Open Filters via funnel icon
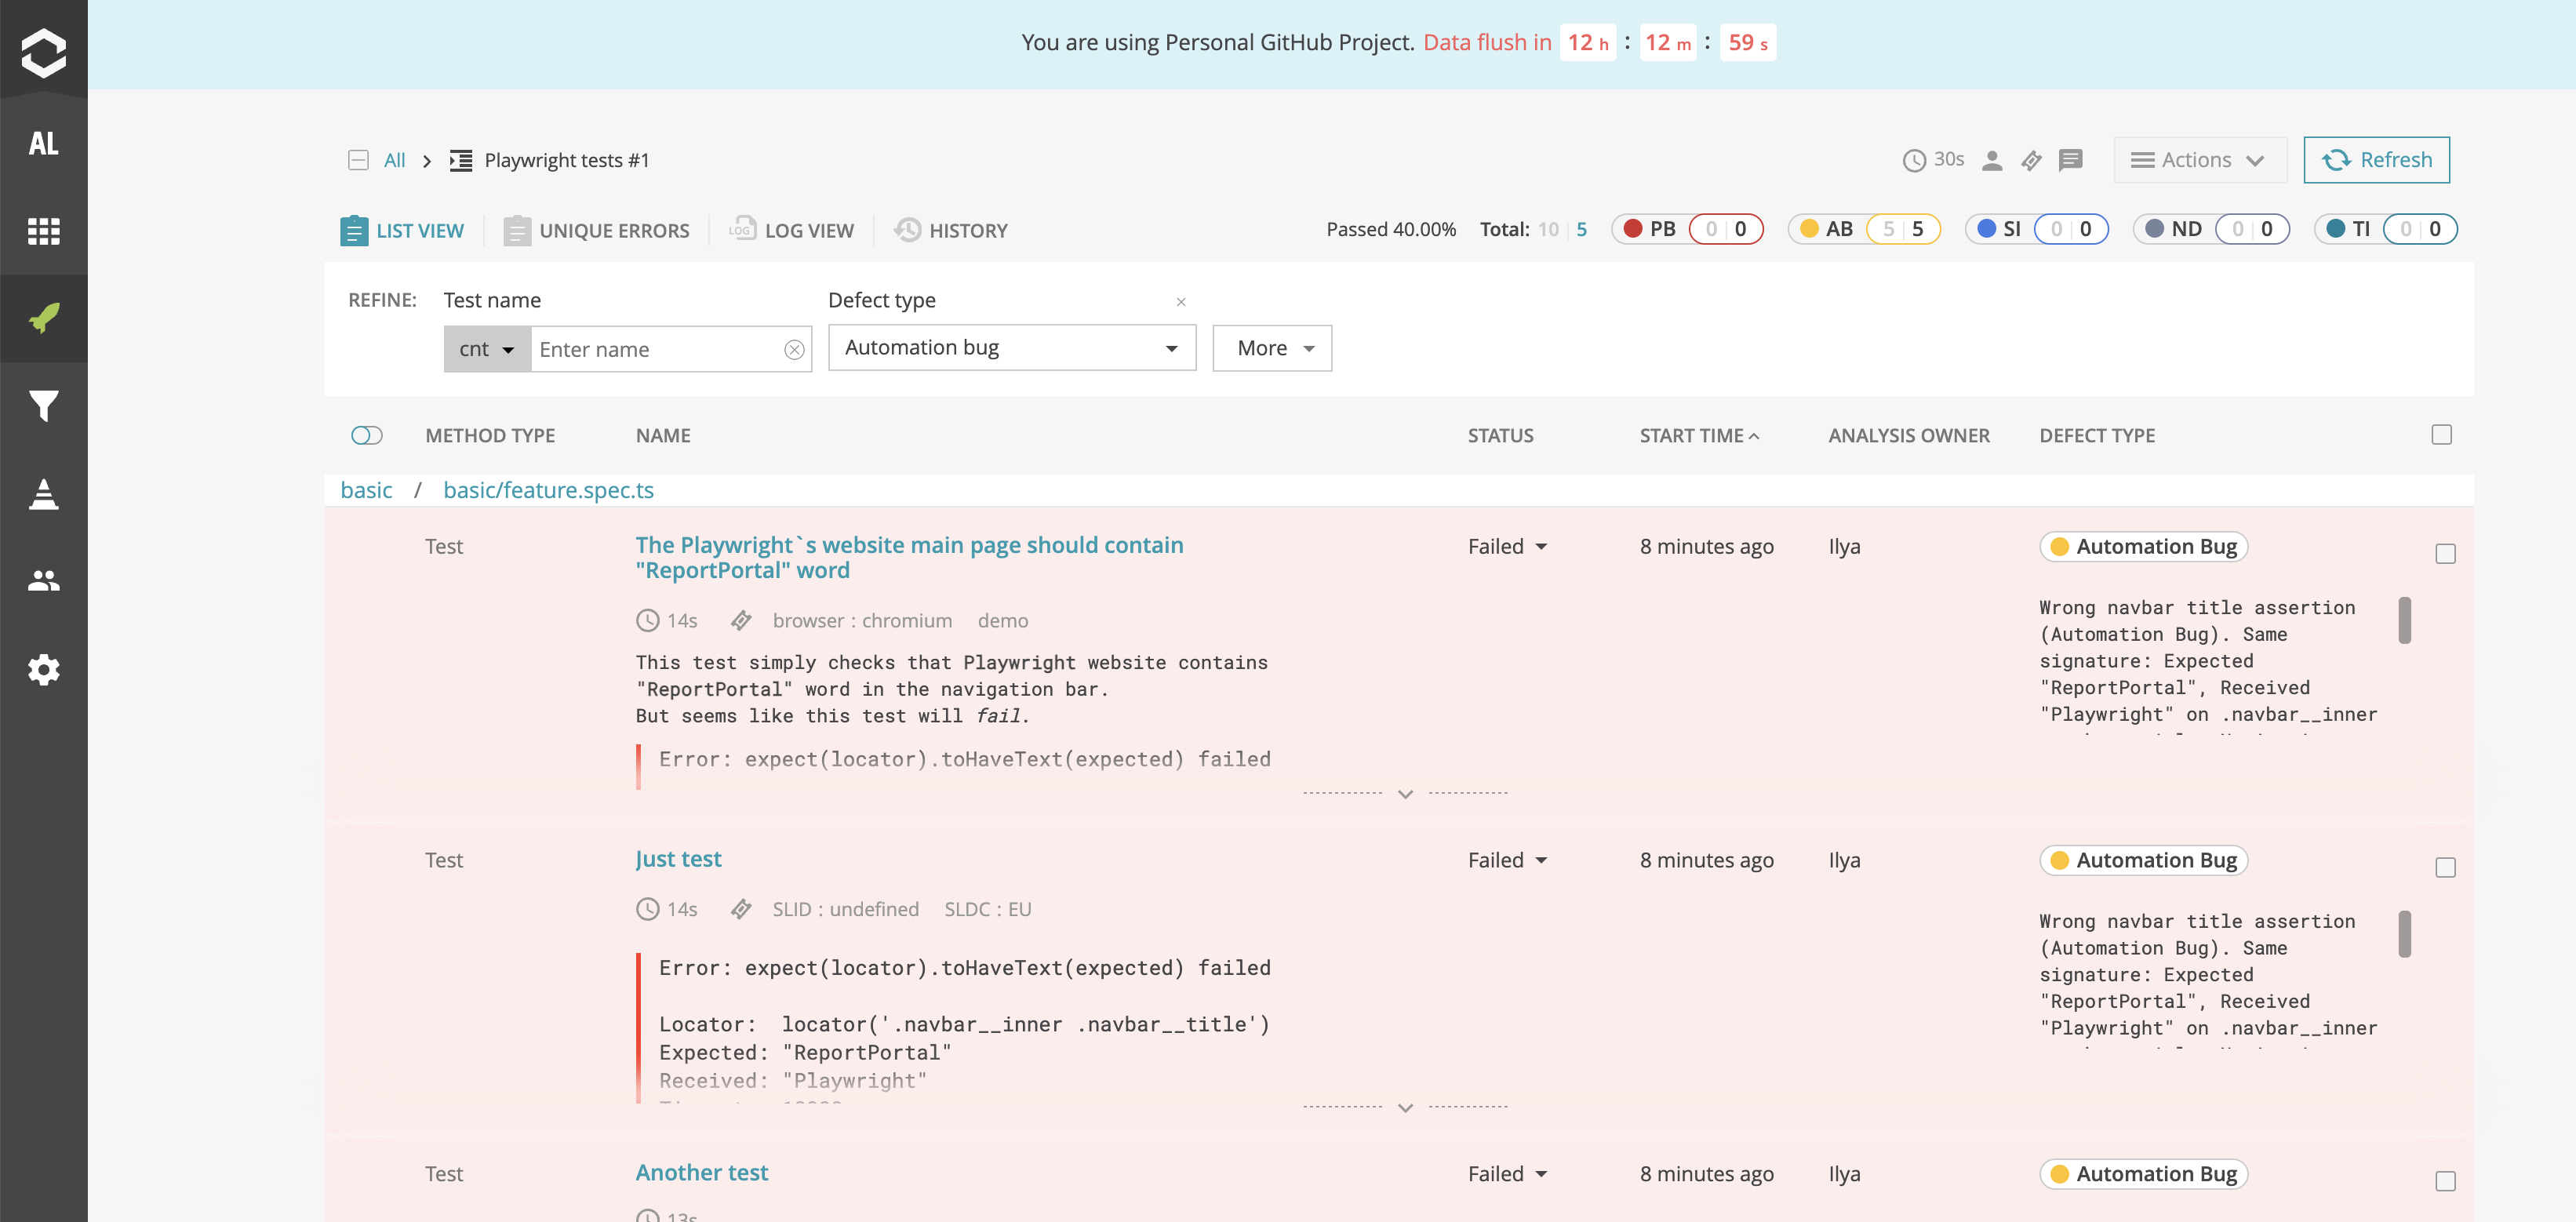Viewport: 2576px width, 1222px height. 43,405
